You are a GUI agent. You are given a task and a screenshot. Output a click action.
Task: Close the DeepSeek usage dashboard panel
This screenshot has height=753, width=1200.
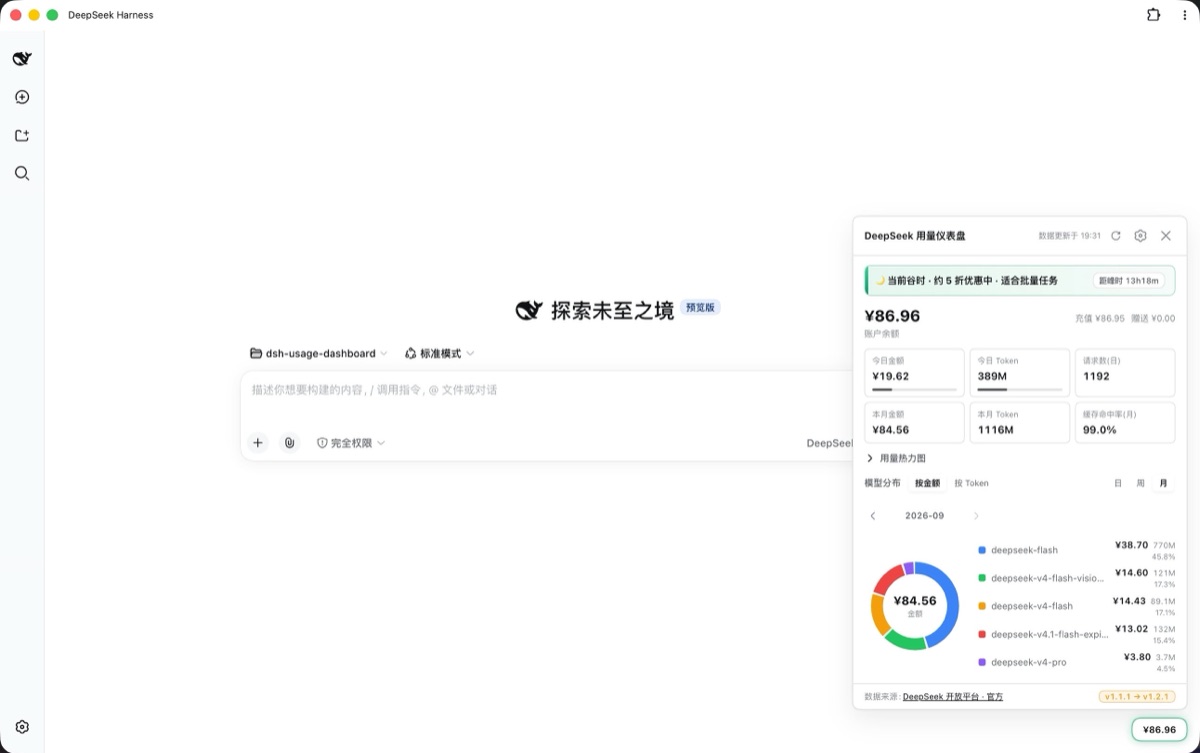[x=1165, y=236]
